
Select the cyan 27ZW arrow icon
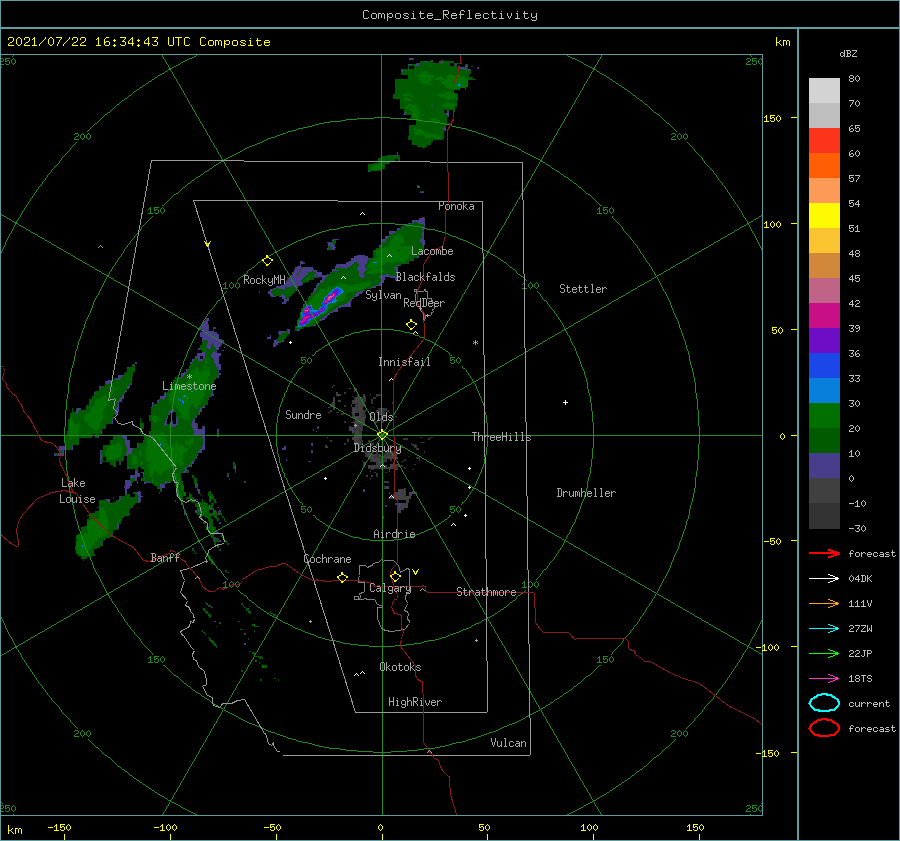(824, 629)
